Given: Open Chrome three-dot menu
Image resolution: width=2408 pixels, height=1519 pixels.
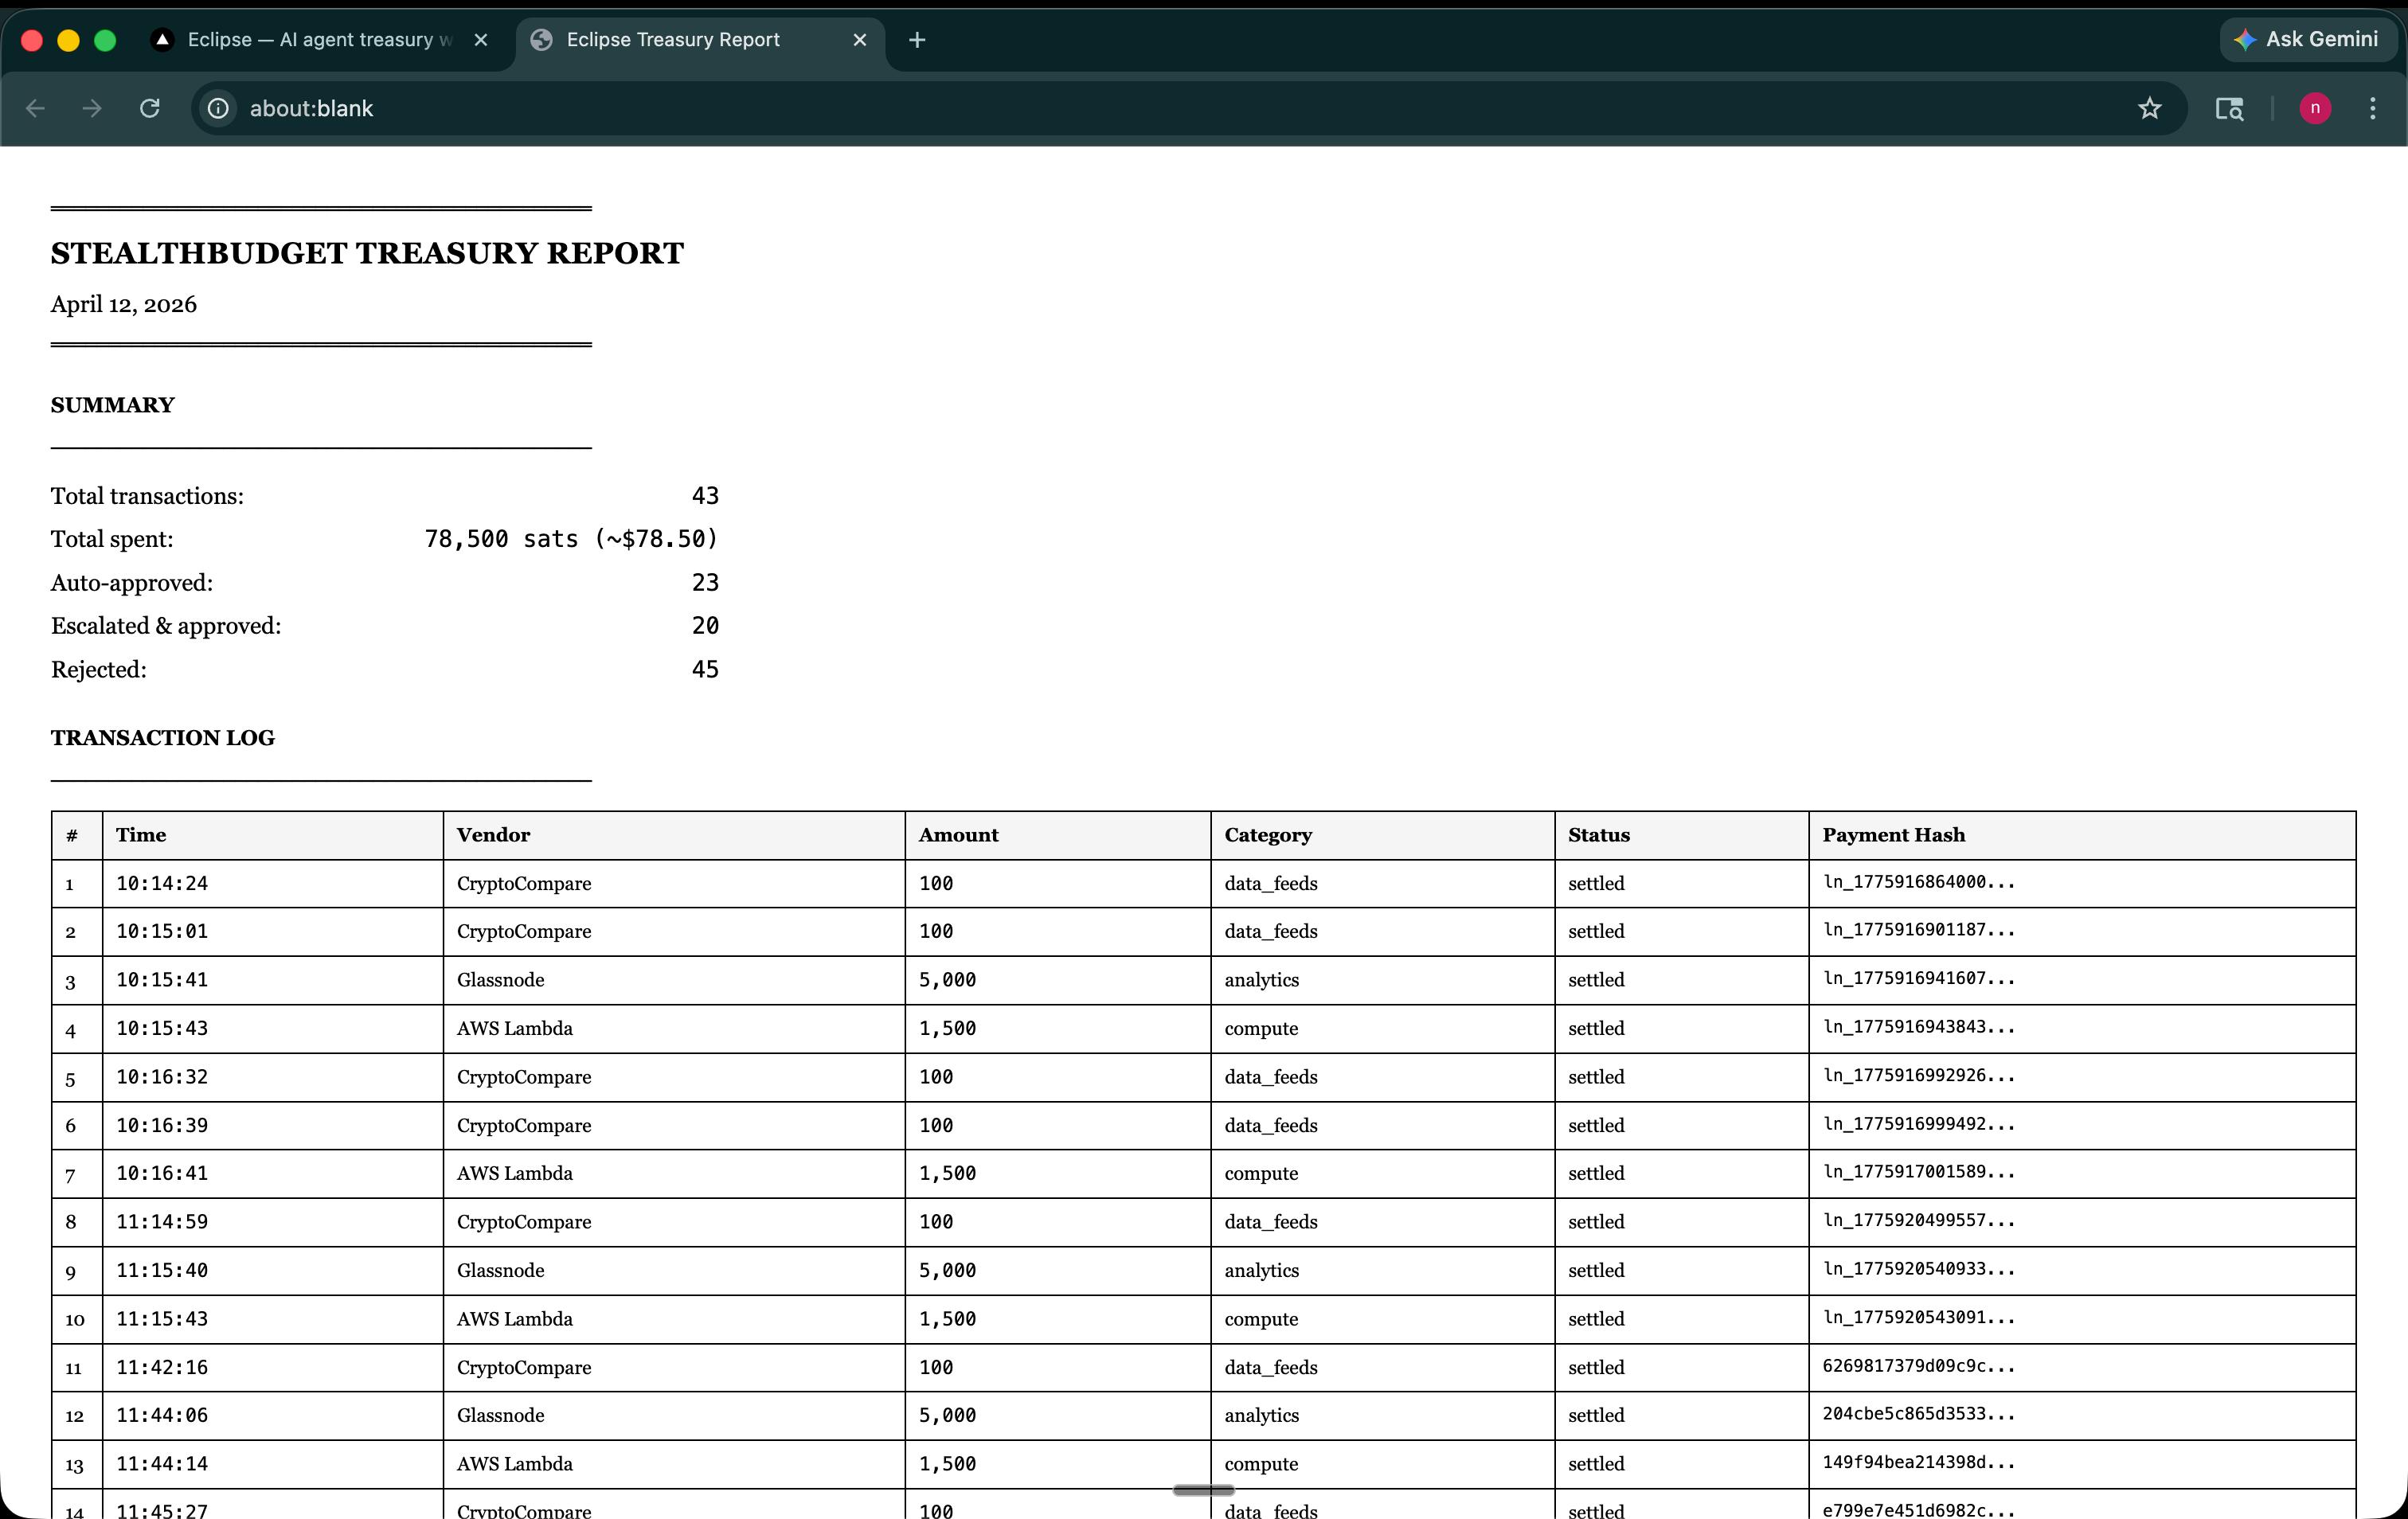Looking at the screenshot, I should tap(2372, 108).
